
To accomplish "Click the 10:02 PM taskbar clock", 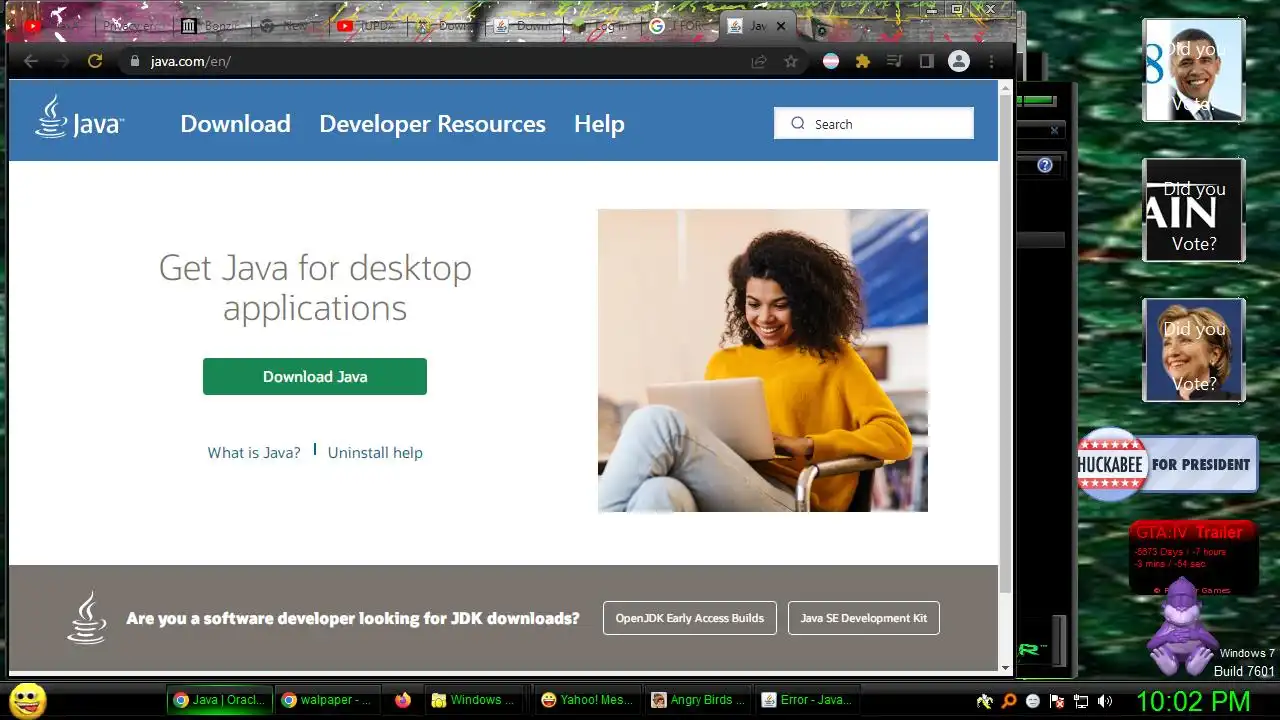I will 1192,700.
